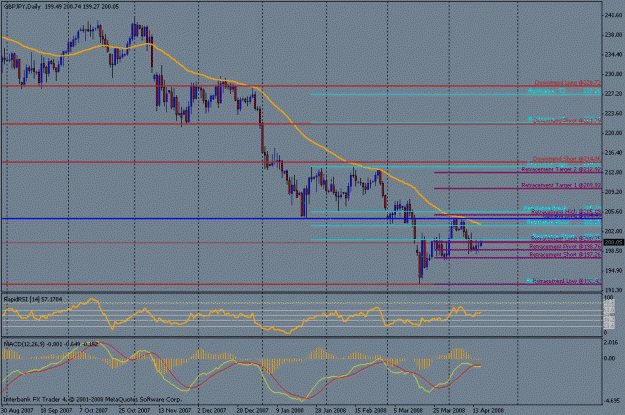Click the Retracement Pivot @198.76 label

(565, 247)
